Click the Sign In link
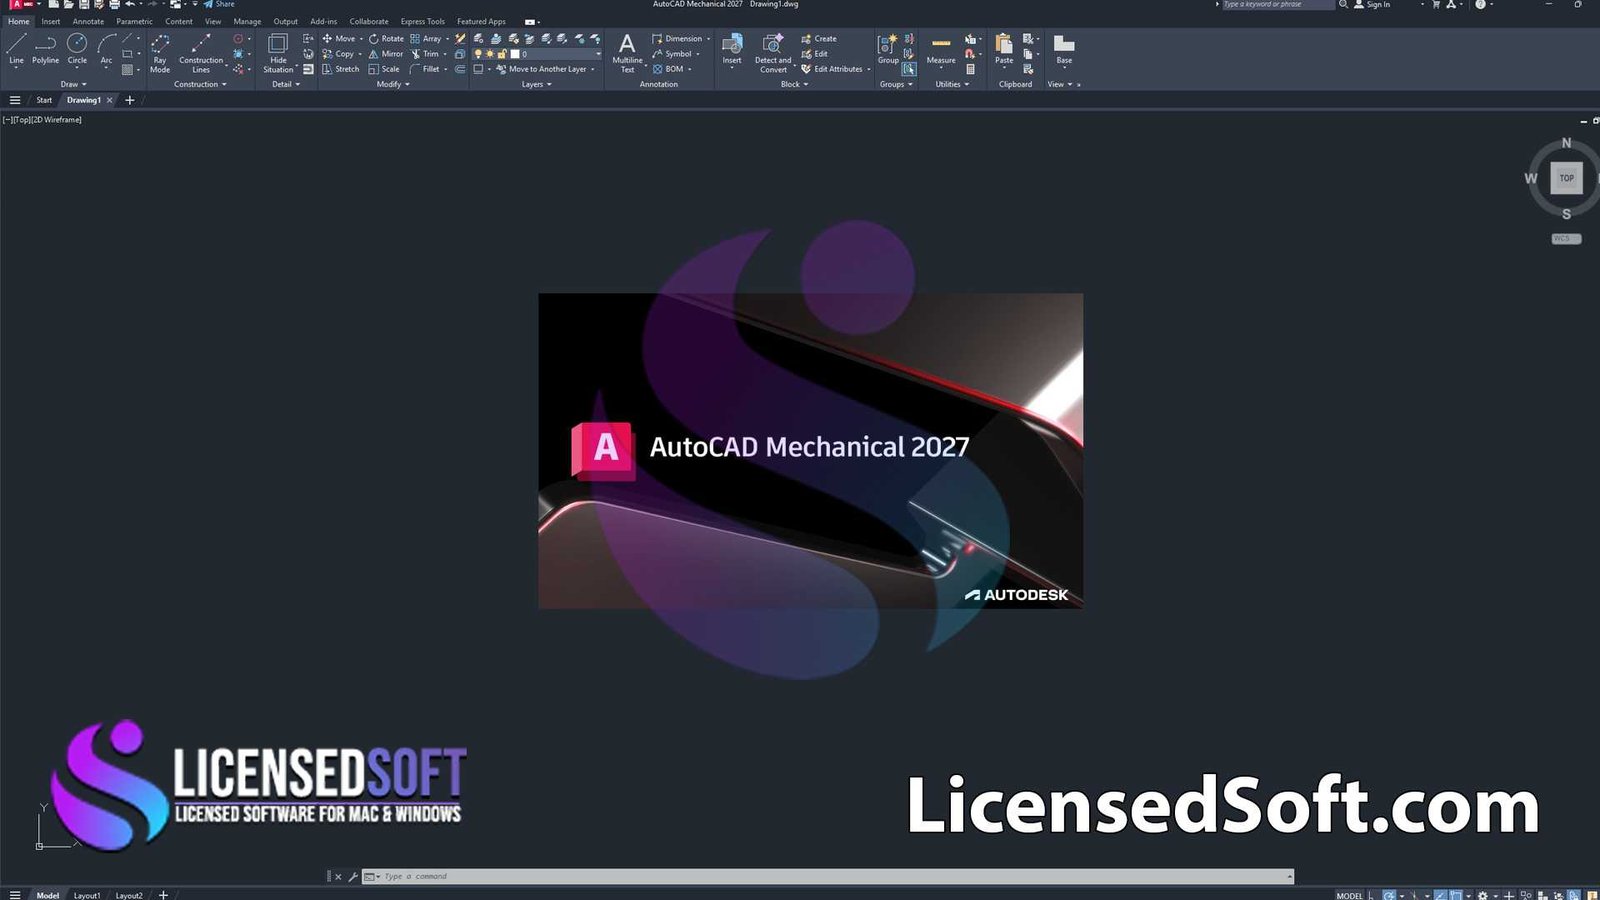Image resolution: width=1600 pixels, height=900 pixels. pyautogui.click(x=1378, y=5)
